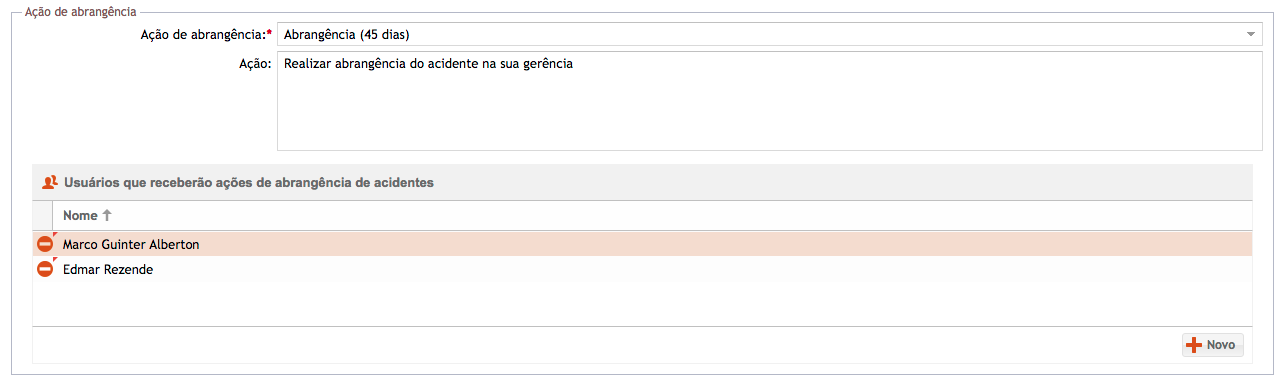Click the users icon in the grid header
This screenshot has width=1282, height=382.
(x=49, y=183)
